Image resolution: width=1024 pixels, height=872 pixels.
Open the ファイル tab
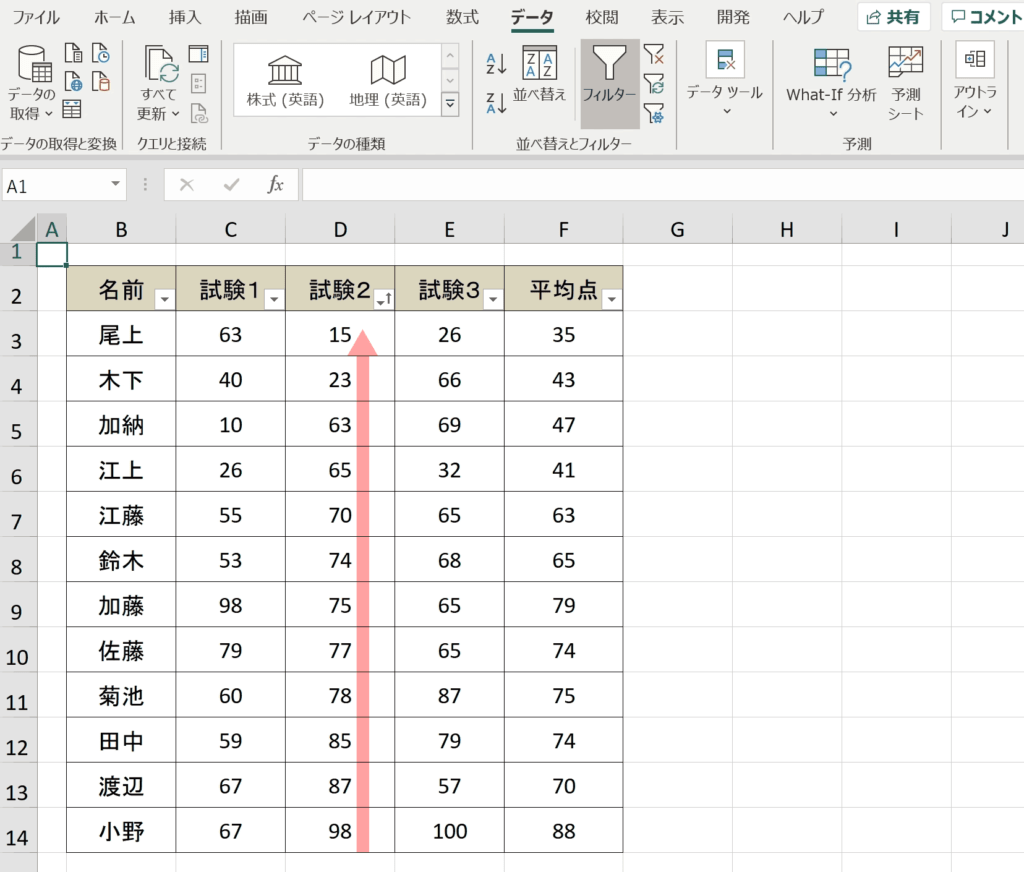tap(36, 17)
